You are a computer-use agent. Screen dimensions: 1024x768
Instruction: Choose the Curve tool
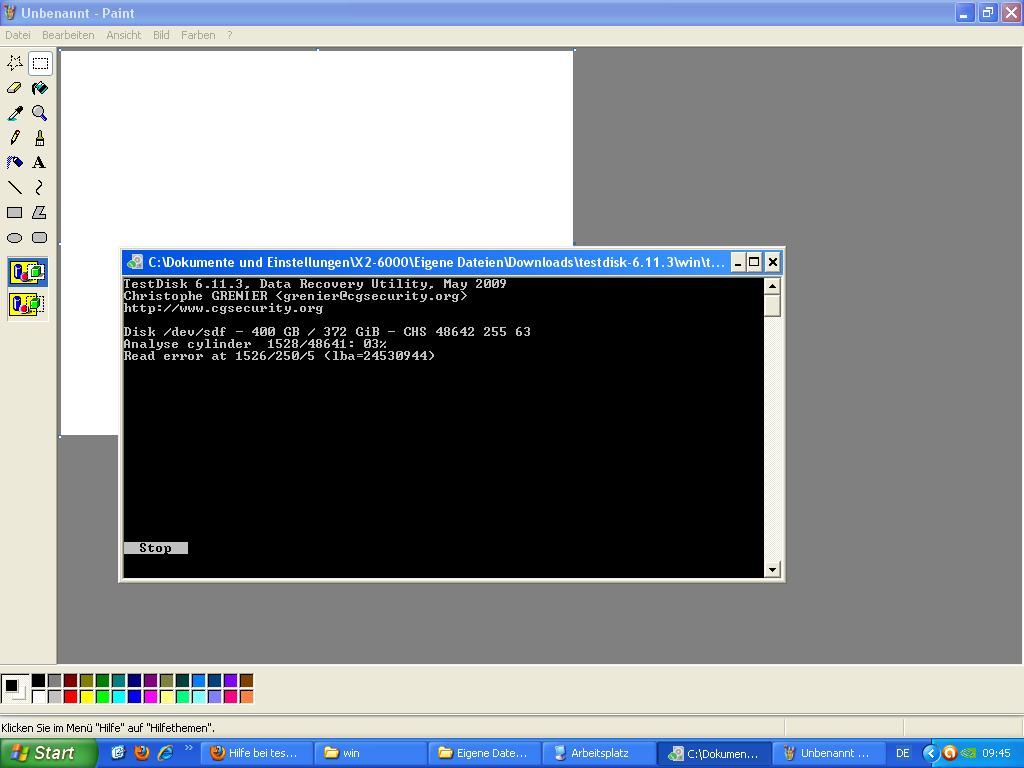(x=40, y=187)
